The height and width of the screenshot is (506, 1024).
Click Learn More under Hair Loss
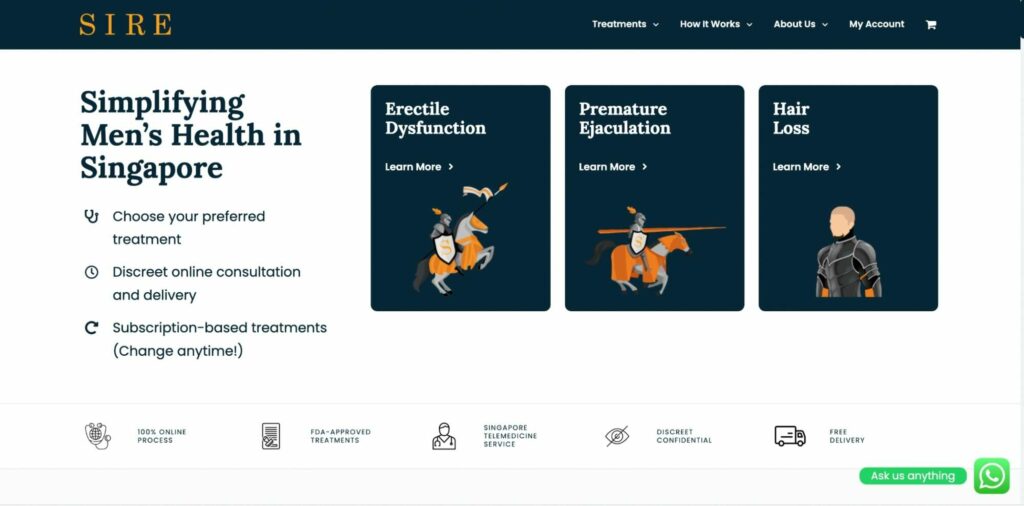[x=801, y=167]
